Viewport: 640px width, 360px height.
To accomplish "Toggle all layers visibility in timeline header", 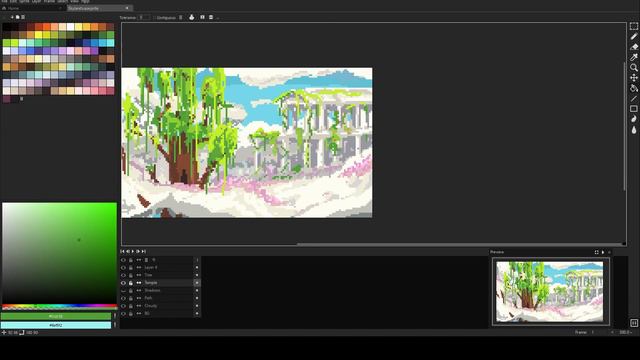I will (123, 260).
